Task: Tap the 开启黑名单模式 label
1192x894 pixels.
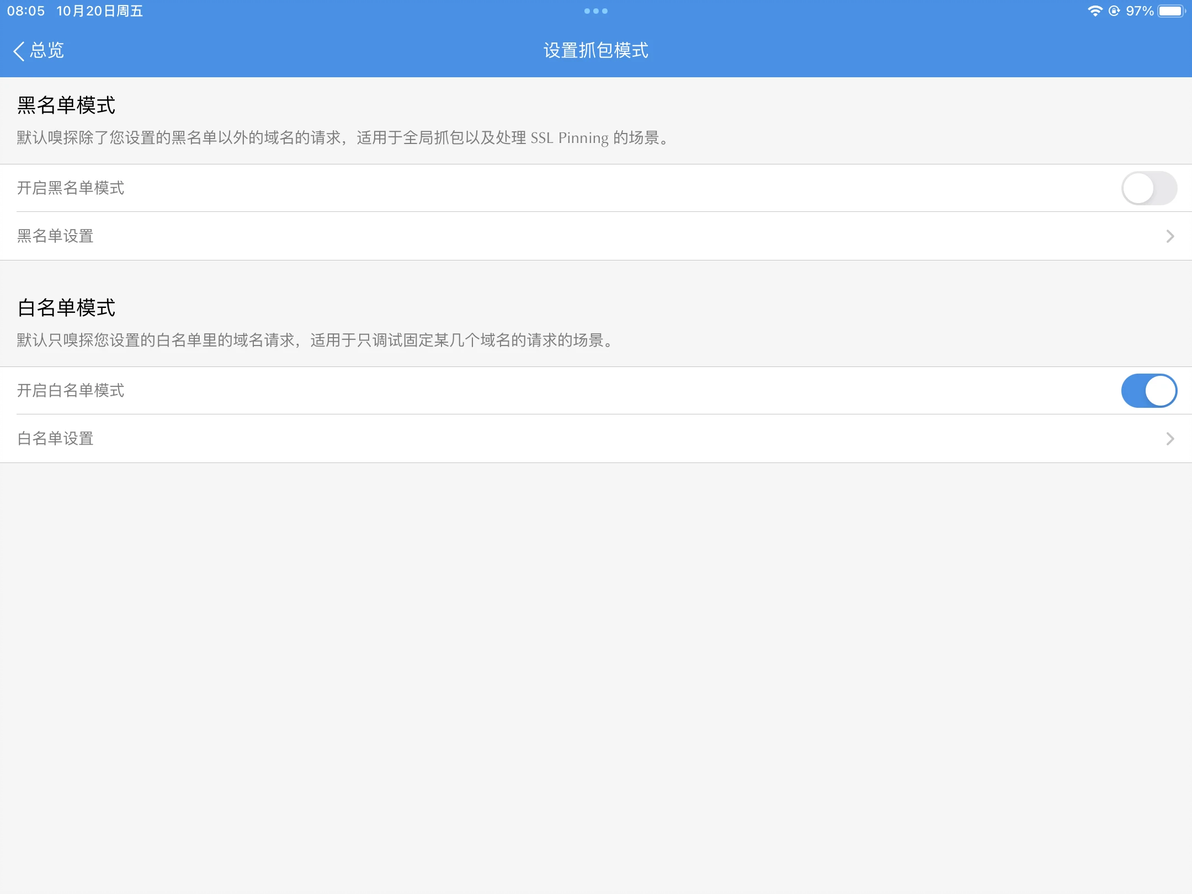Action: [x=71, y=189]
